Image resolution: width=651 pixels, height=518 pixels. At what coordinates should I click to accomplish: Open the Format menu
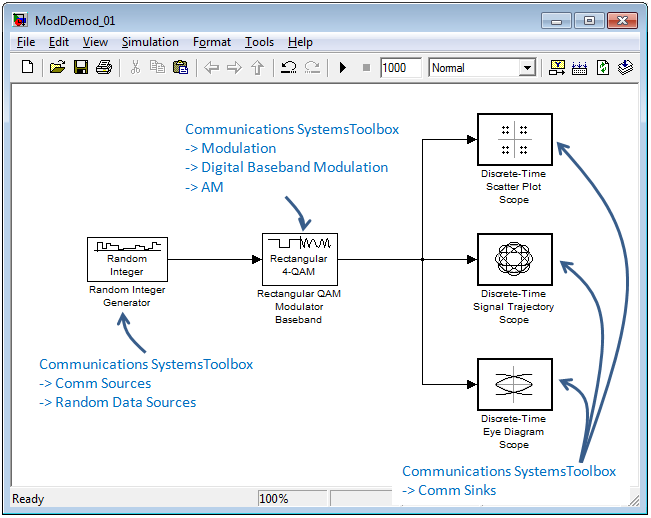pyautogui.click(x=212, y=42)
